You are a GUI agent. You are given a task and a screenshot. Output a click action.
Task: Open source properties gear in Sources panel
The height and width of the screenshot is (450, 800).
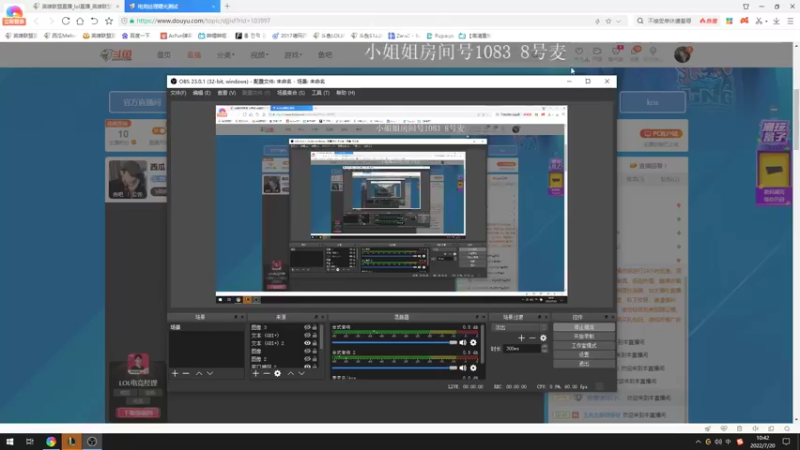pos(278,373)
